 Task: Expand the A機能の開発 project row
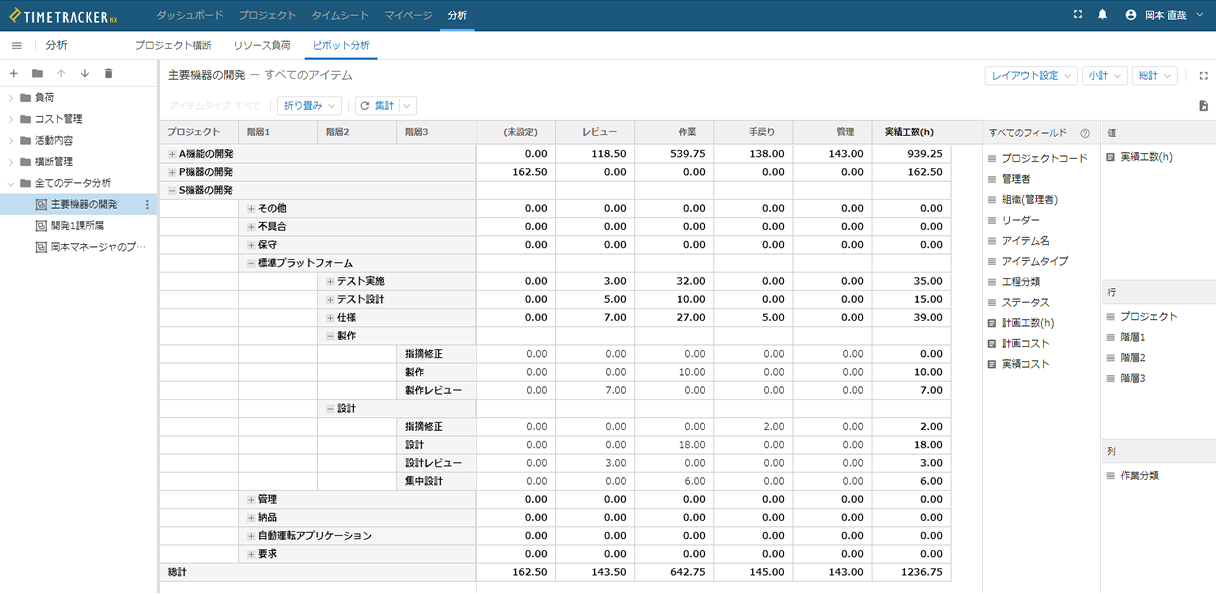click(x=172, y=154)
